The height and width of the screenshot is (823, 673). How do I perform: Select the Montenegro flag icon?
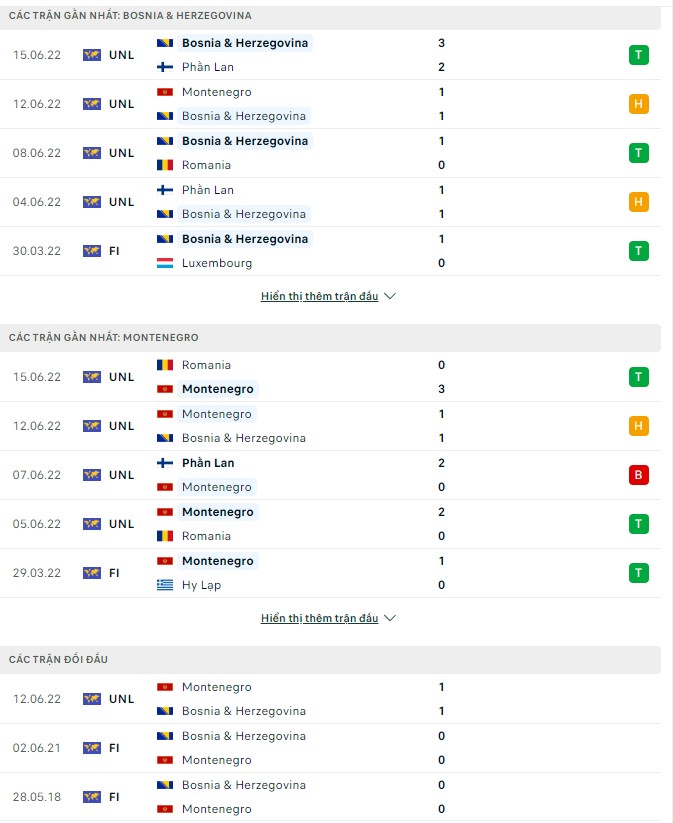click(x=167, y=91)
